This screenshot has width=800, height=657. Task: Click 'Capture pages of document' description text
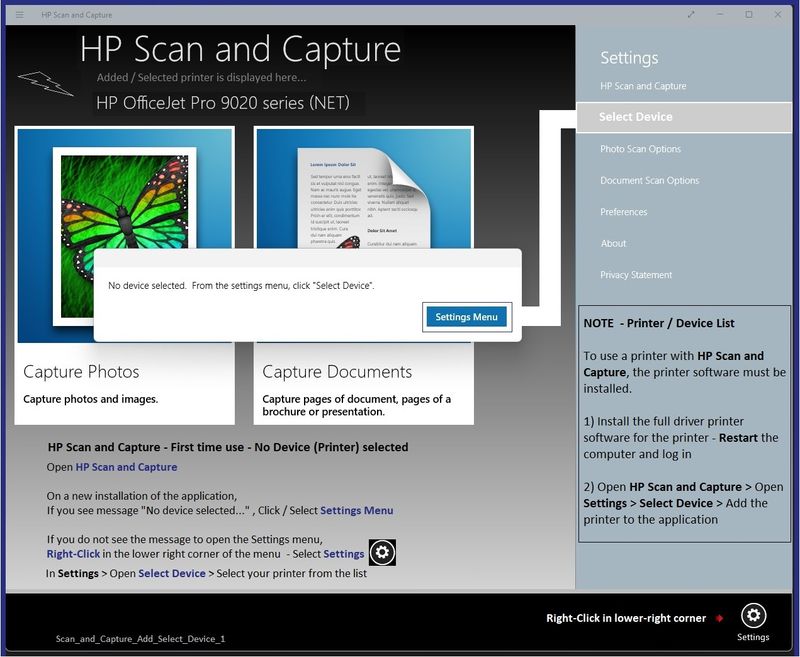[x=356, y=405]
